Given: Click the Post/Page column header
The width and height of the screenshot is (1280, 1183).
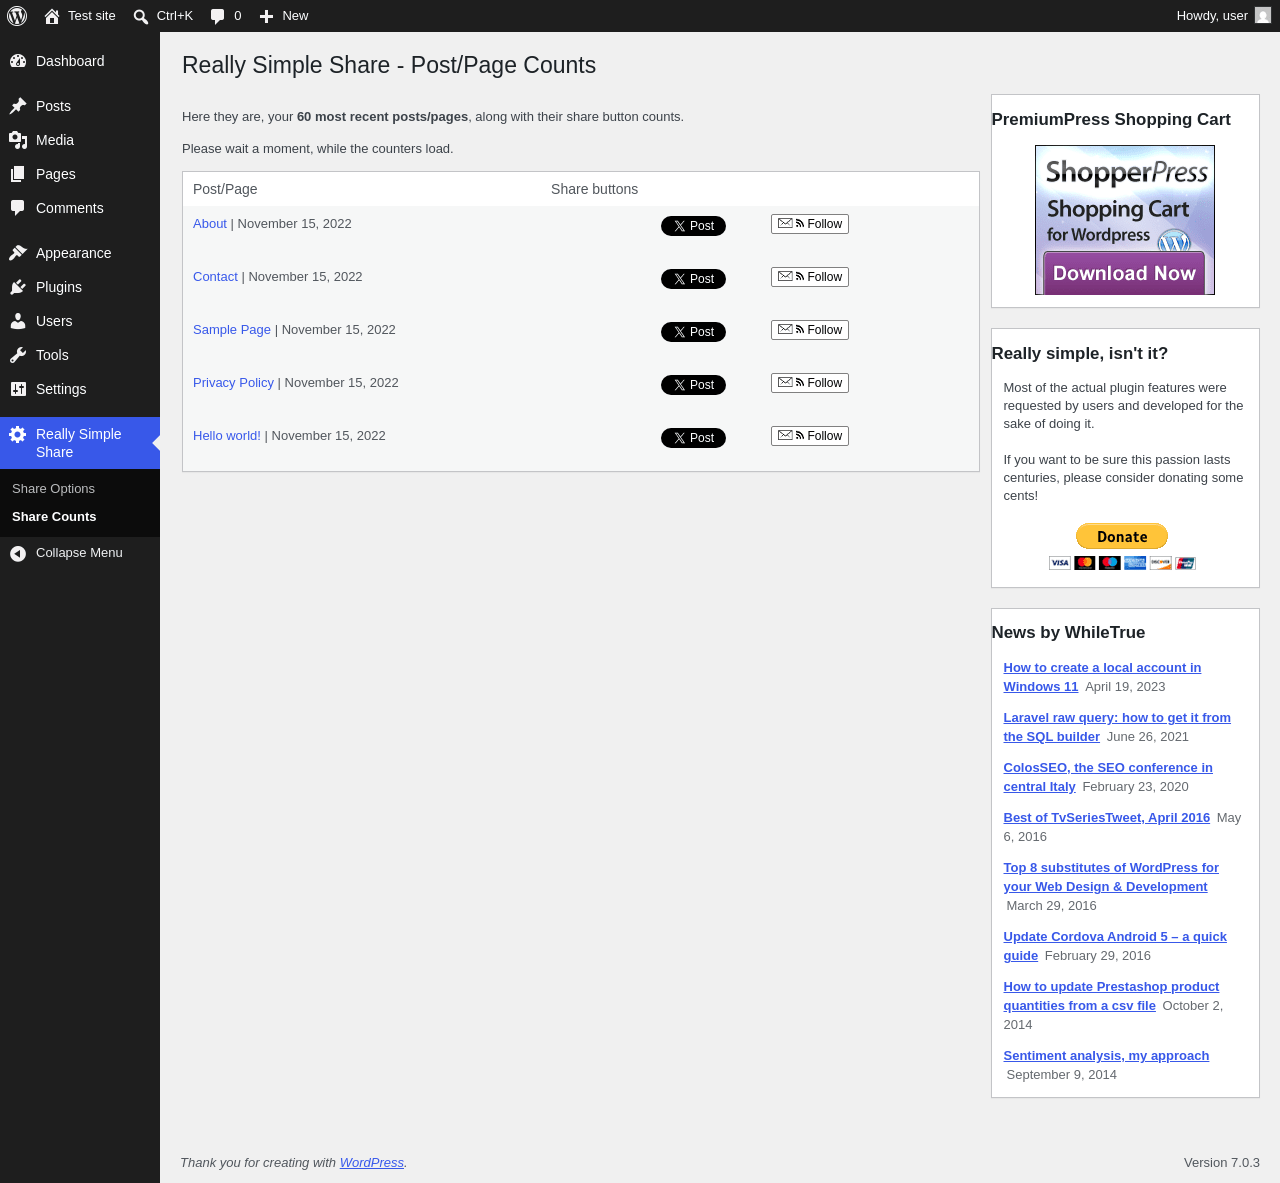Looking at the screenshot, I should pos(225,189).
